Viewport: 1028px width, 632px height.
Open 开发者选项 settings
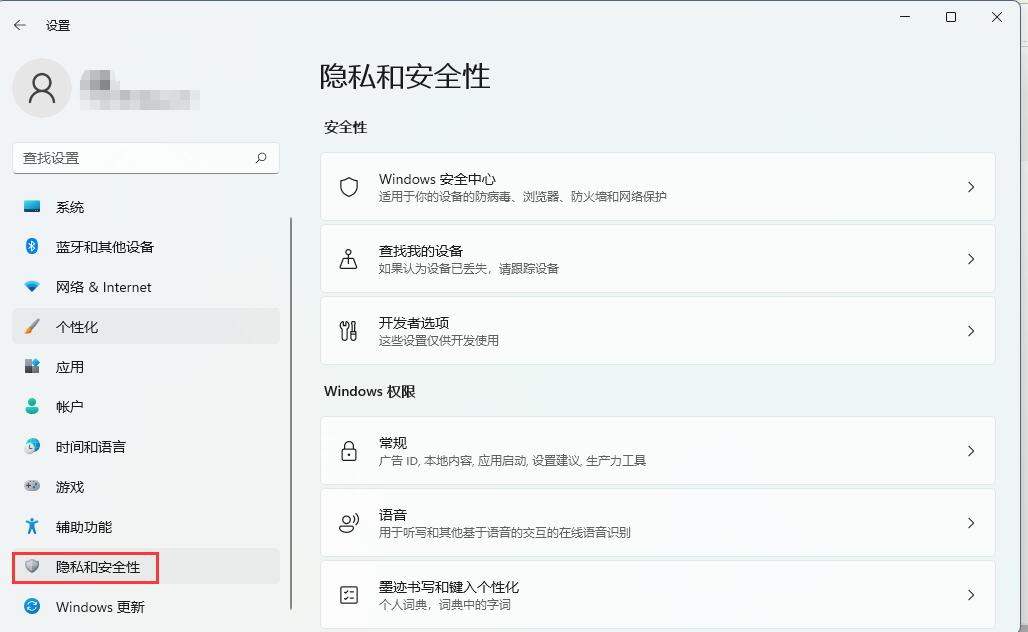click(x=658, y=331)
